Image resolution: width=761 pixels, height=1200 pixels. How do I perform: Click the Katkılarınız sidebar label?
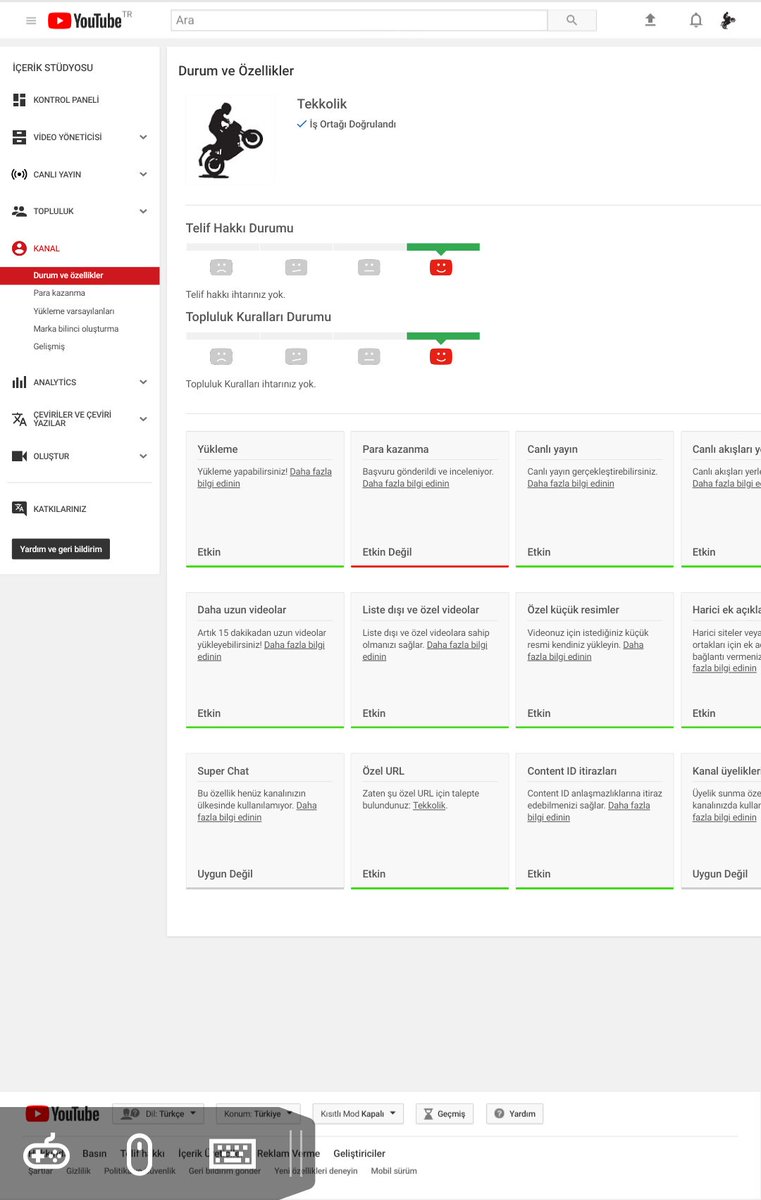point(60,509)
